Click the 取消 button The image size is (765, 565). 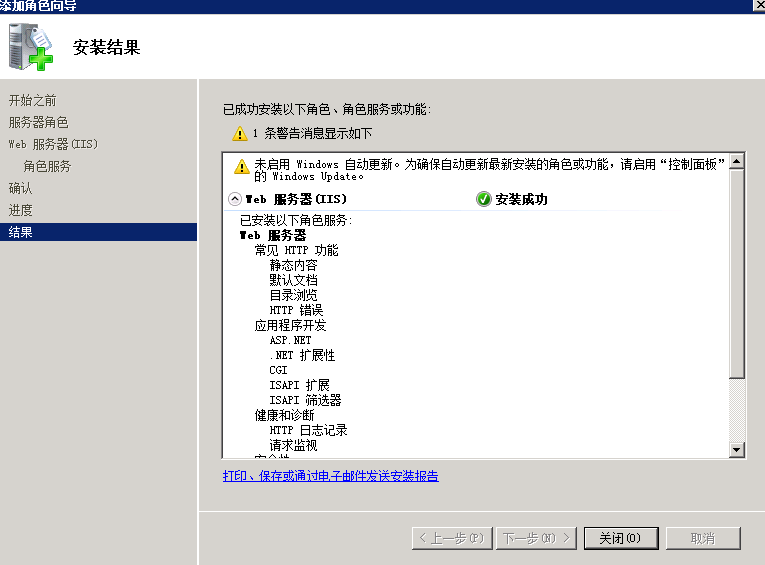click(703, 538)
